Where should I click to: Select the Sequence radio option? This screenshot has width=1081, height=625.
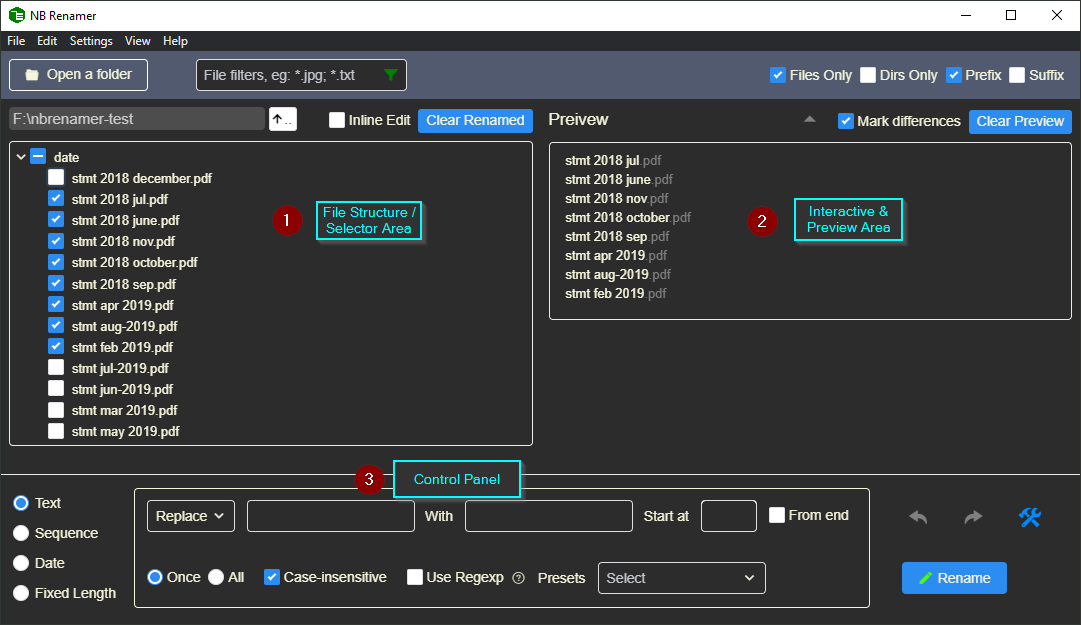[21, 533]
